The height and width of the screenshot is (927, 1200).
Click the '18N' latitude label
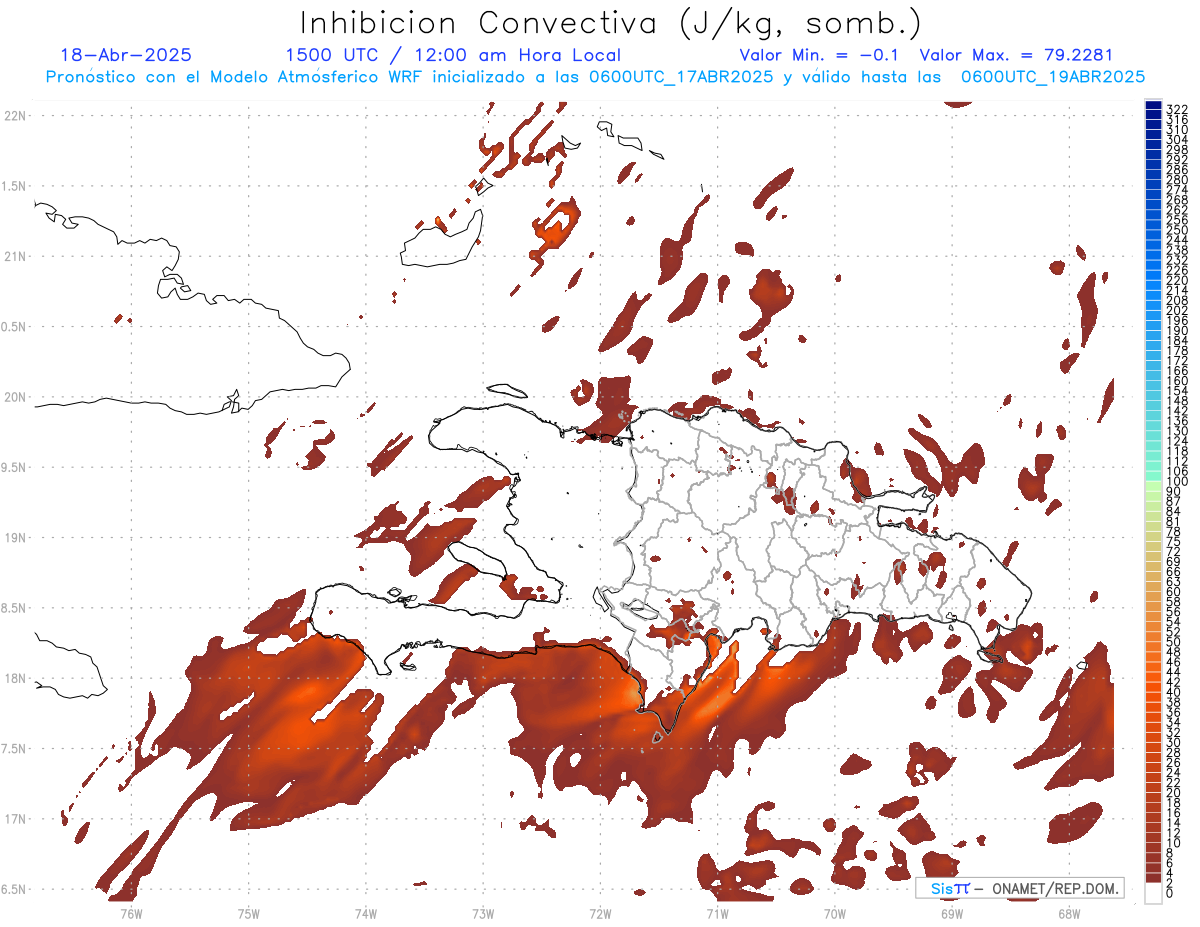coord(15,678)
